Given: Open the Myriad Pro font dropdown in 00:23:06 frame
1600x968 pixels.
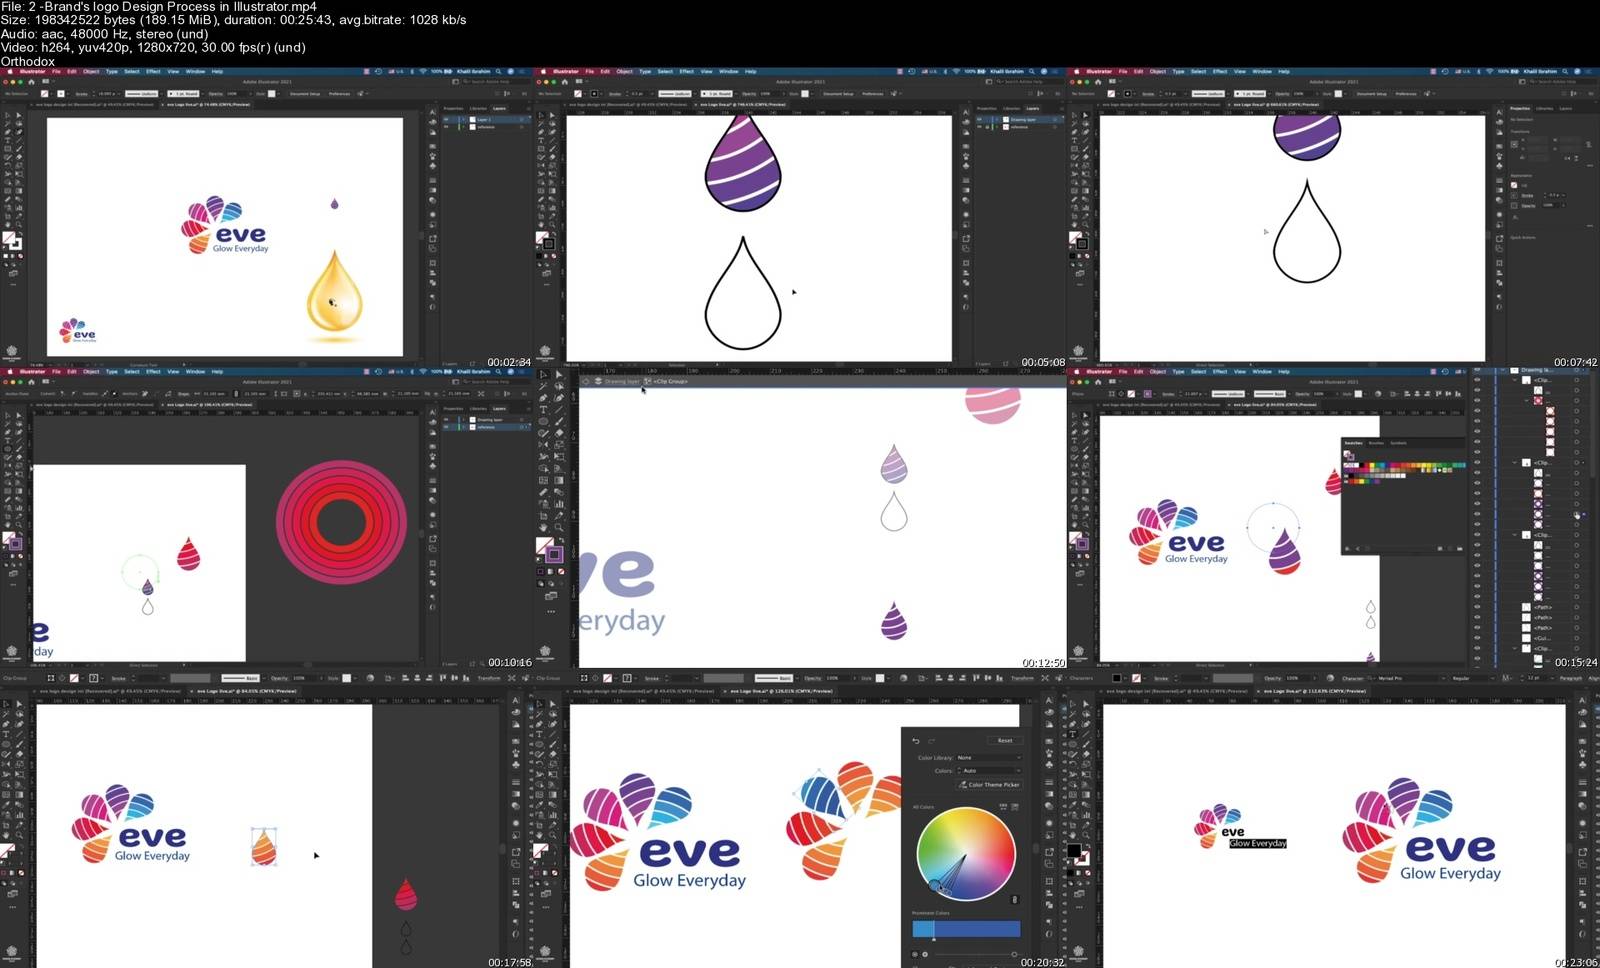Looking at the screenshot, I should (1411, 678).
